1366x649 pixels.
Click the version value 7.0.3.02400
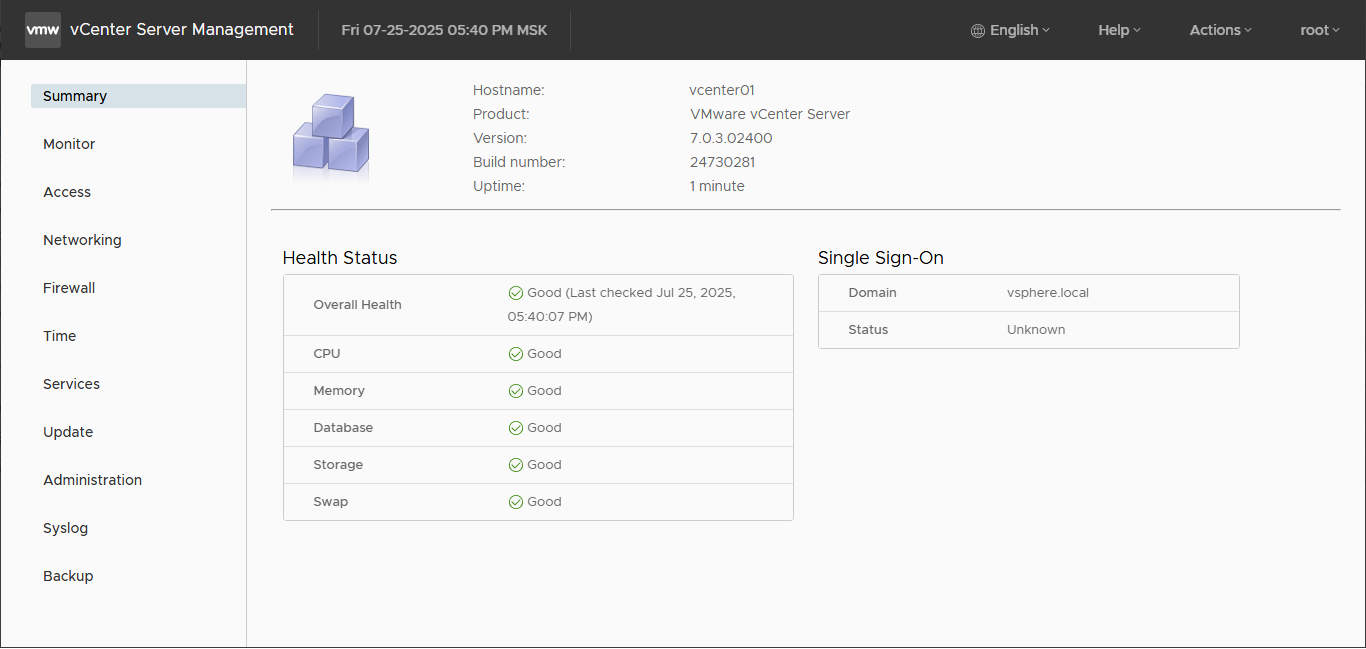click(x=731, y=138)
